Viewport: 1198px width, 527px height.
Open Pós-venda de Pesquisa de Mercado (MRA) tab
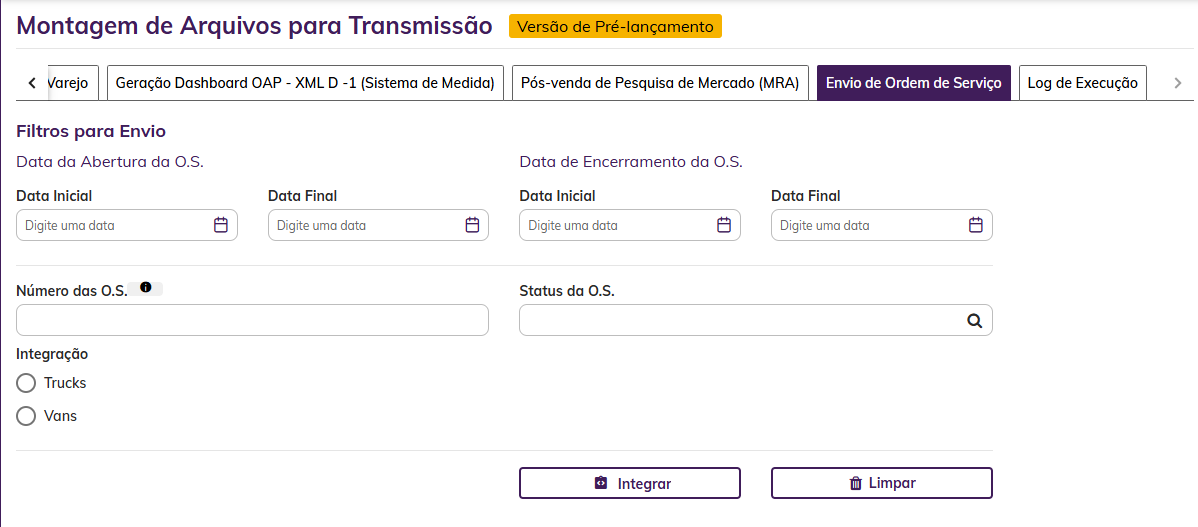tap(660, 82)
